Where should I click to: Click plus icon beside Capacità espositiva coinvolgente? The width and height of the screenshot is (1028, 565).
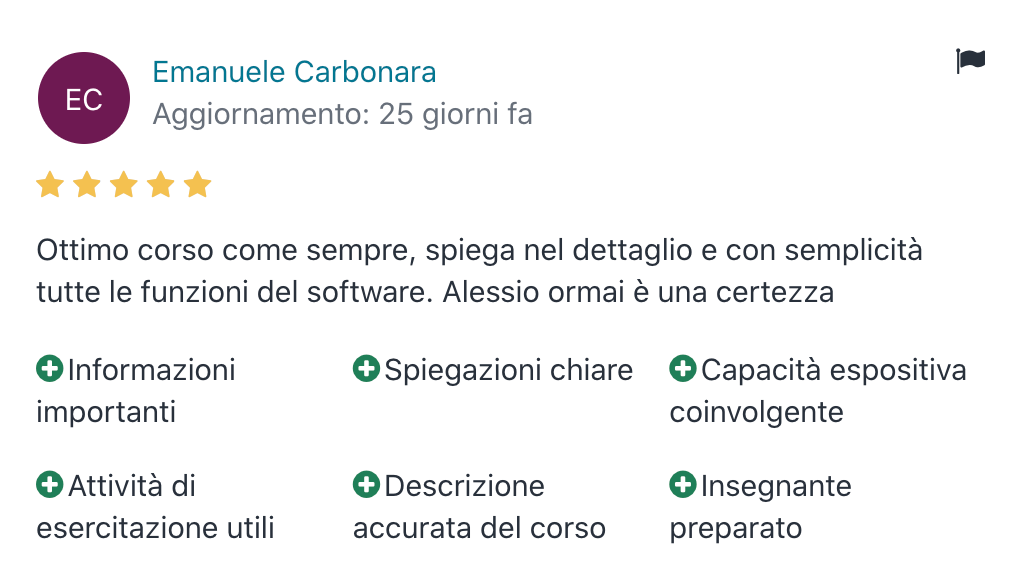pyautogui.click(x=682, y=369)
